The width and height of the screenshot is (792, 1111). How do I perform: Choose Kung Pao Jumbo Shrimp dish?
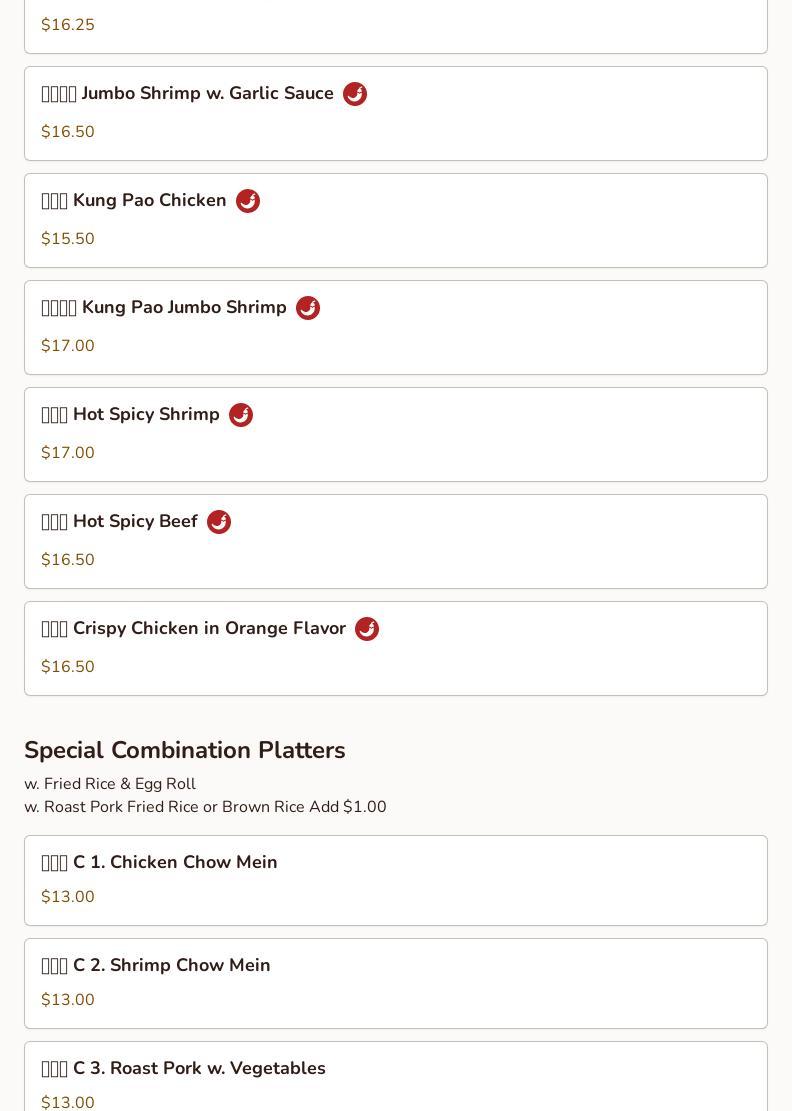(184, 308)
